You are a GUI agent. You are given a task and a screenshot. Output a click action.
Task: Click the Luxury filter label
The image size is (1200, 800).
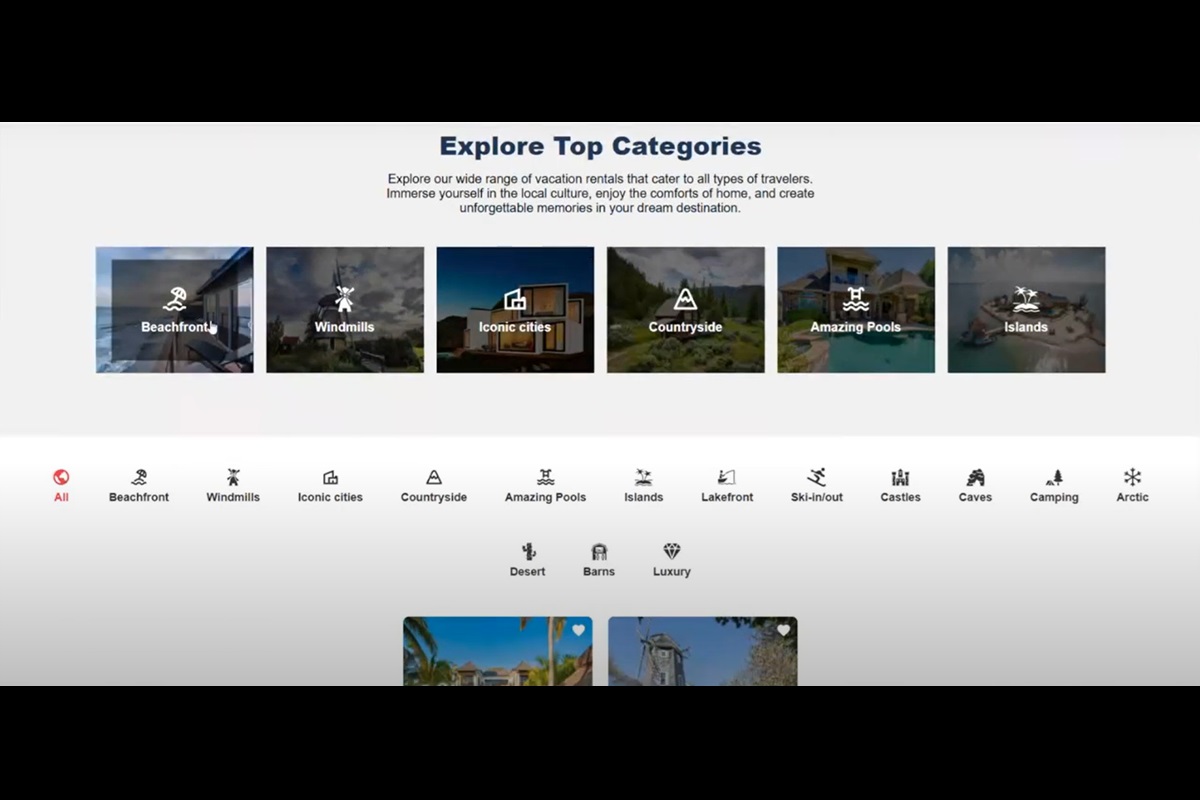tap(672, 572)
